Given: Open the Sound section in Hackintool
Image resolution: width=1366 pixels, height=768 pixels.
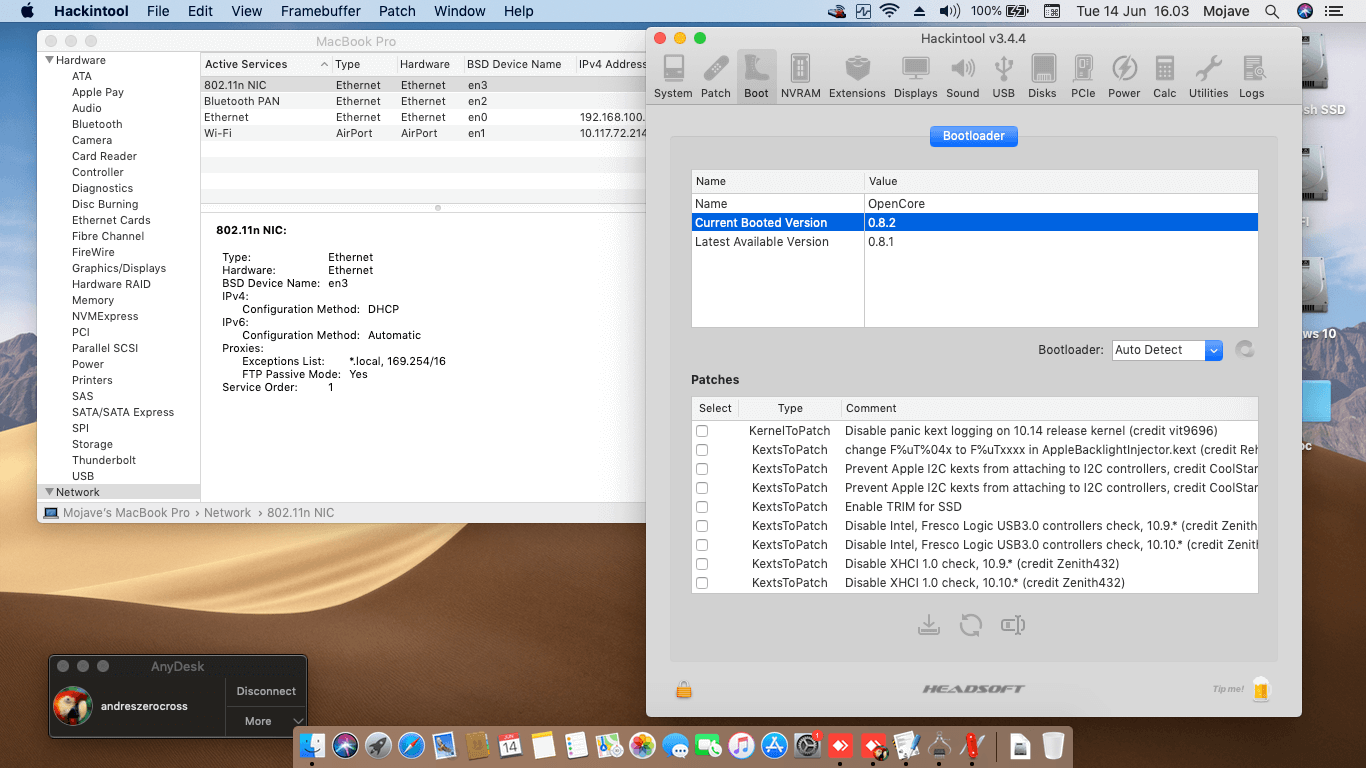Looking at the screenshot, I should point(963,76).
